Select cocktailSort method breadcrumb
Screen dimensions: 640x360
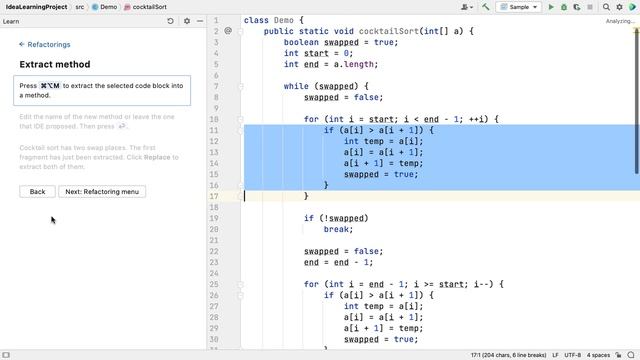click(x=145, y=7)
